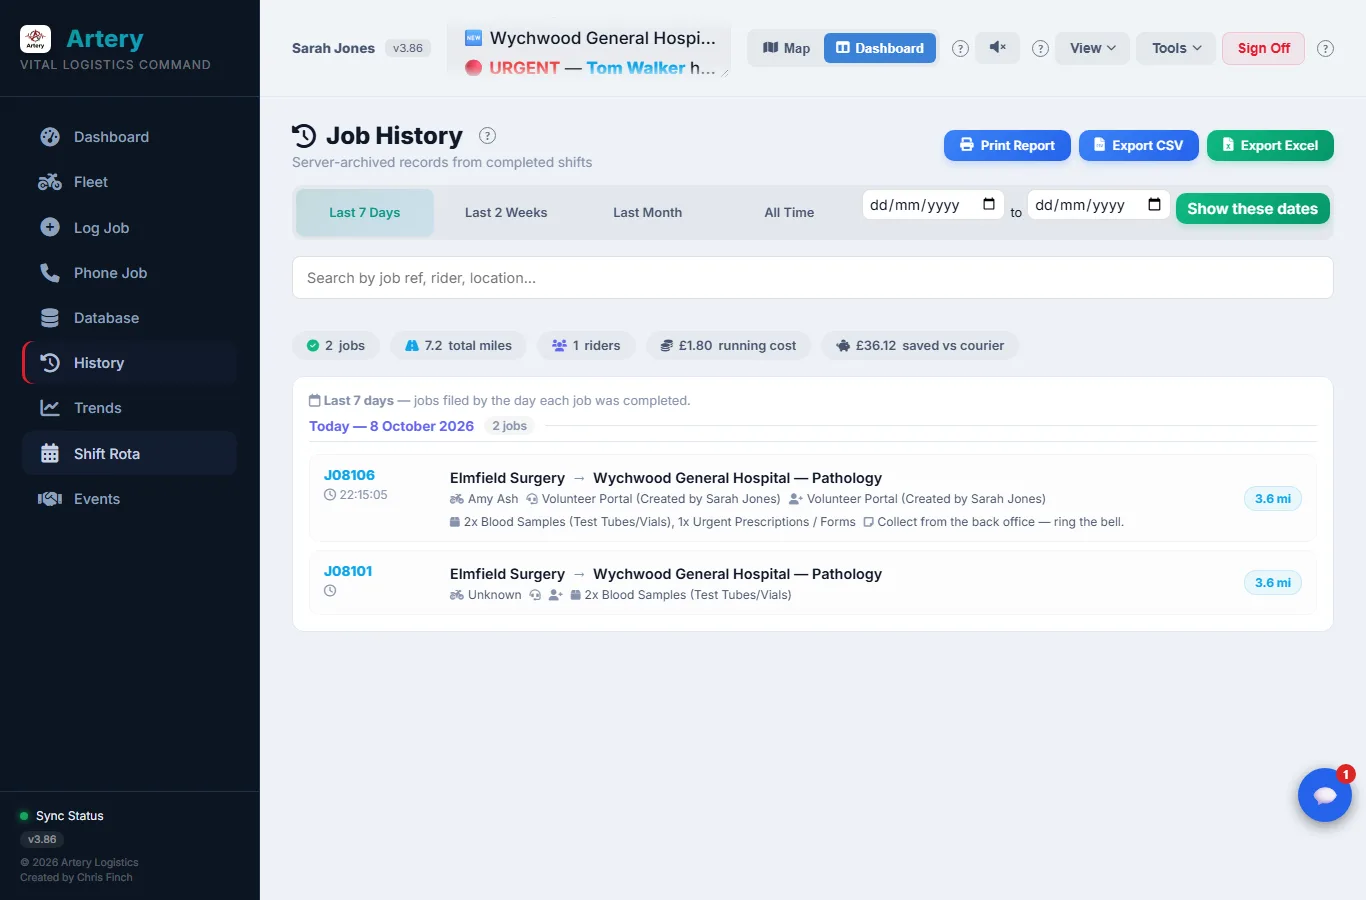Open Database in the sidebar

click(x=129, y=318)
